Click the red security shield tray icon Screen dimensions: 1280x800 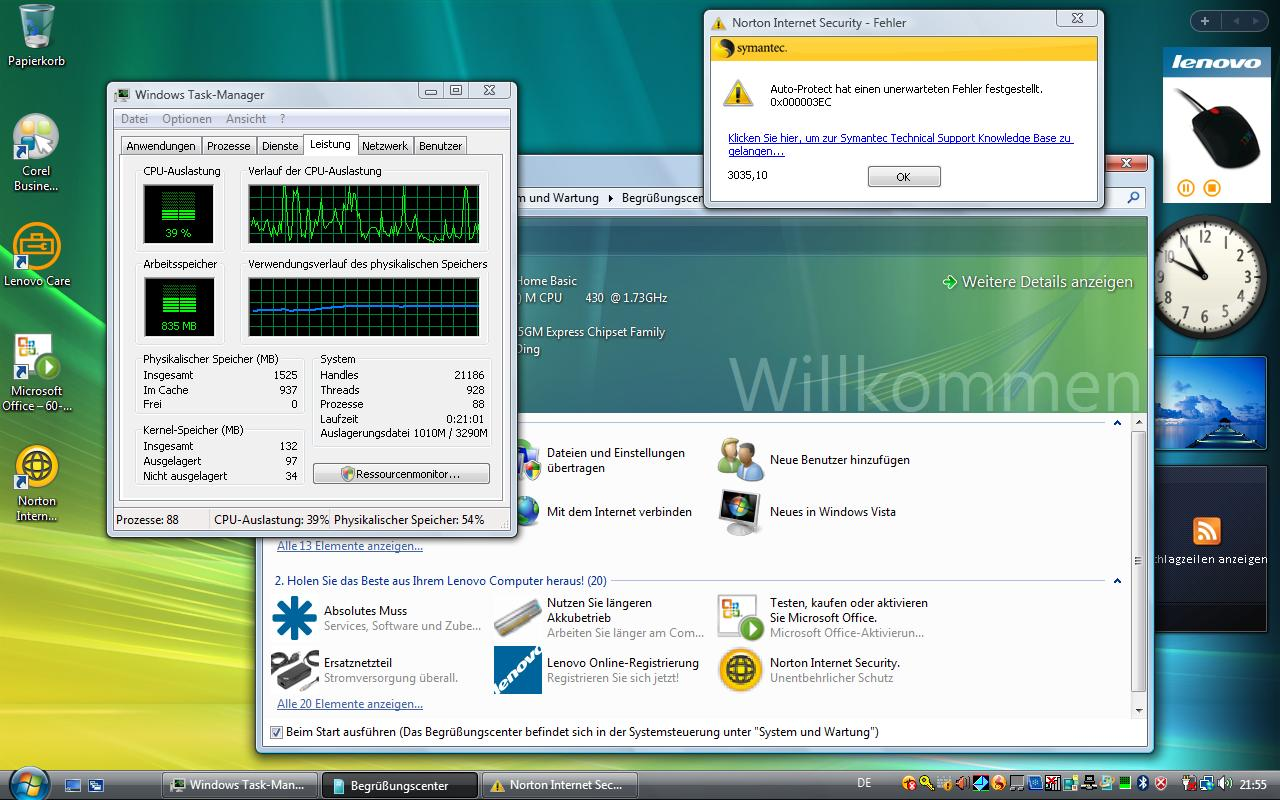tap(1160, 784)
